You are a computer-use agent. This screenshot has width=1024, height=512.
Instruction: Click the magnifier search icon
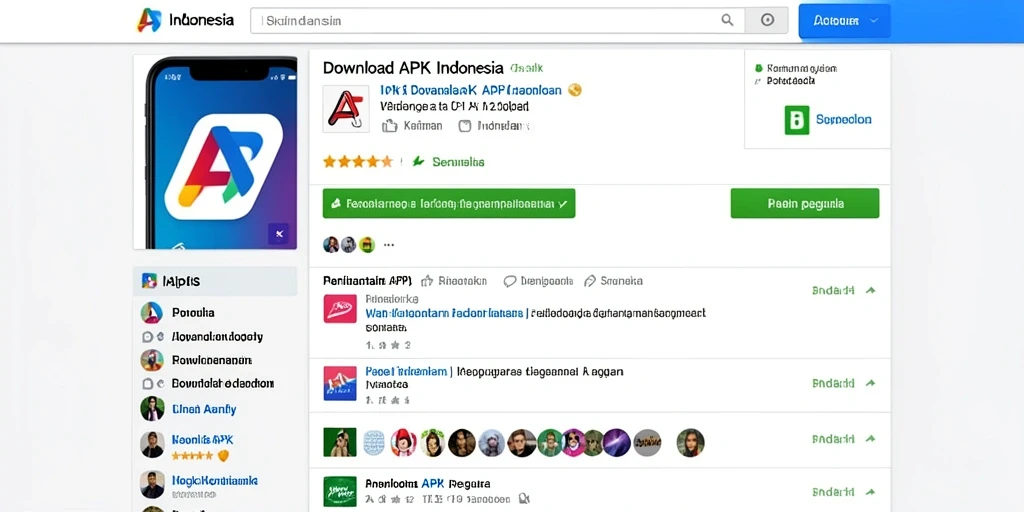coord(727,20)
